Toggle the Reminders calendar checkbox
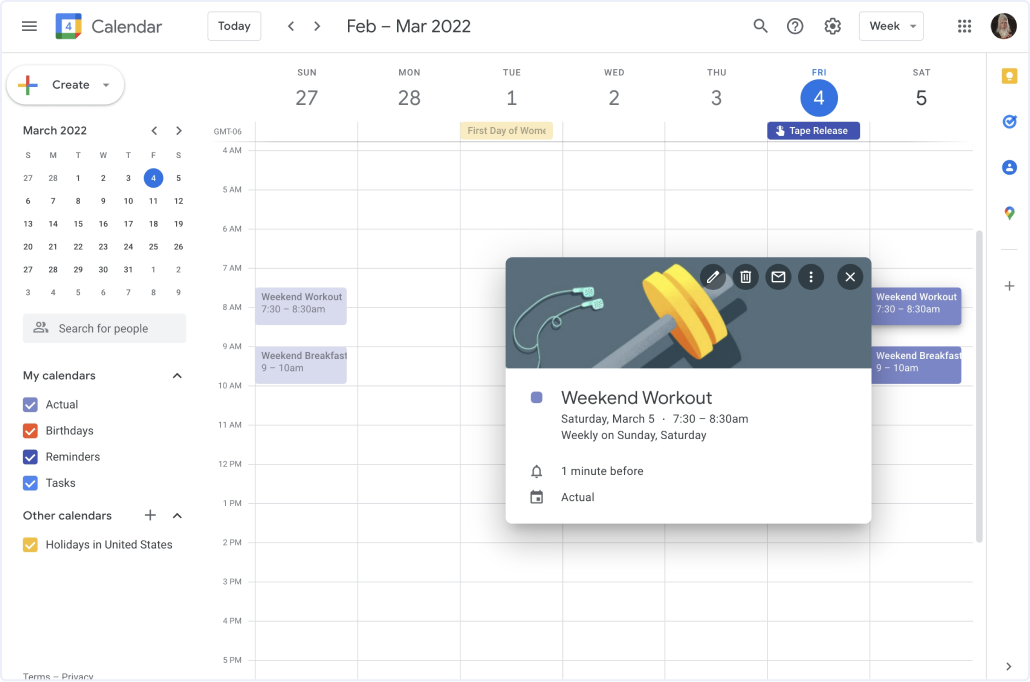 [x=30, y=457]
